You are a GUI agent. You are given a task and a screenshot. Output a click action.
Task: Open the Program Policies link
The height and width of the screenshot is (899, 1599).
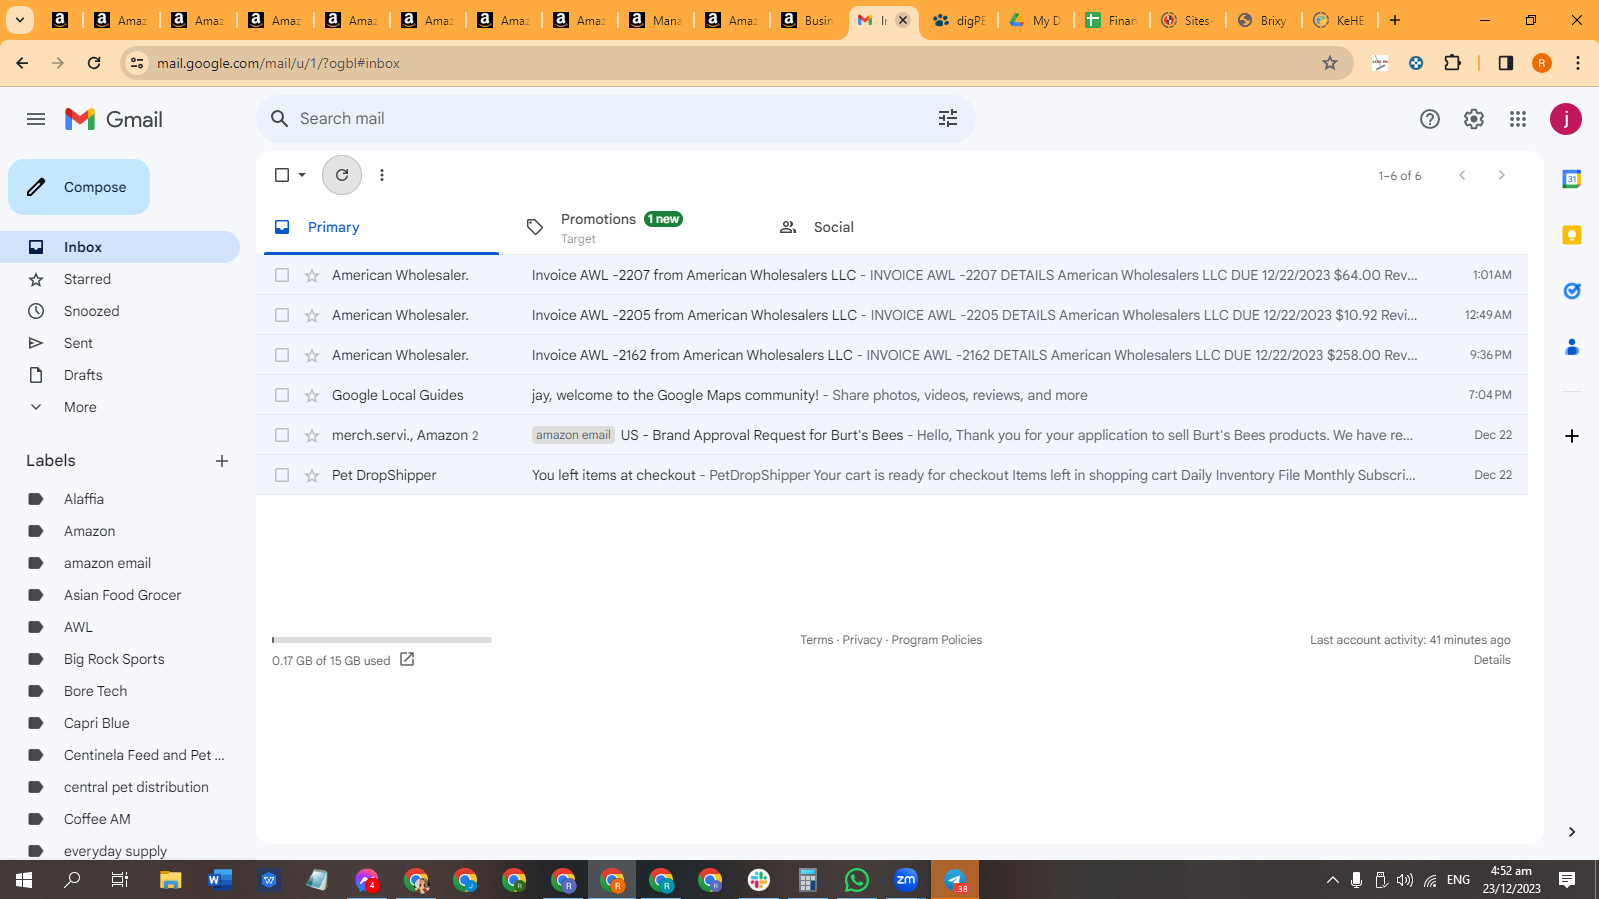coord(936,640)
